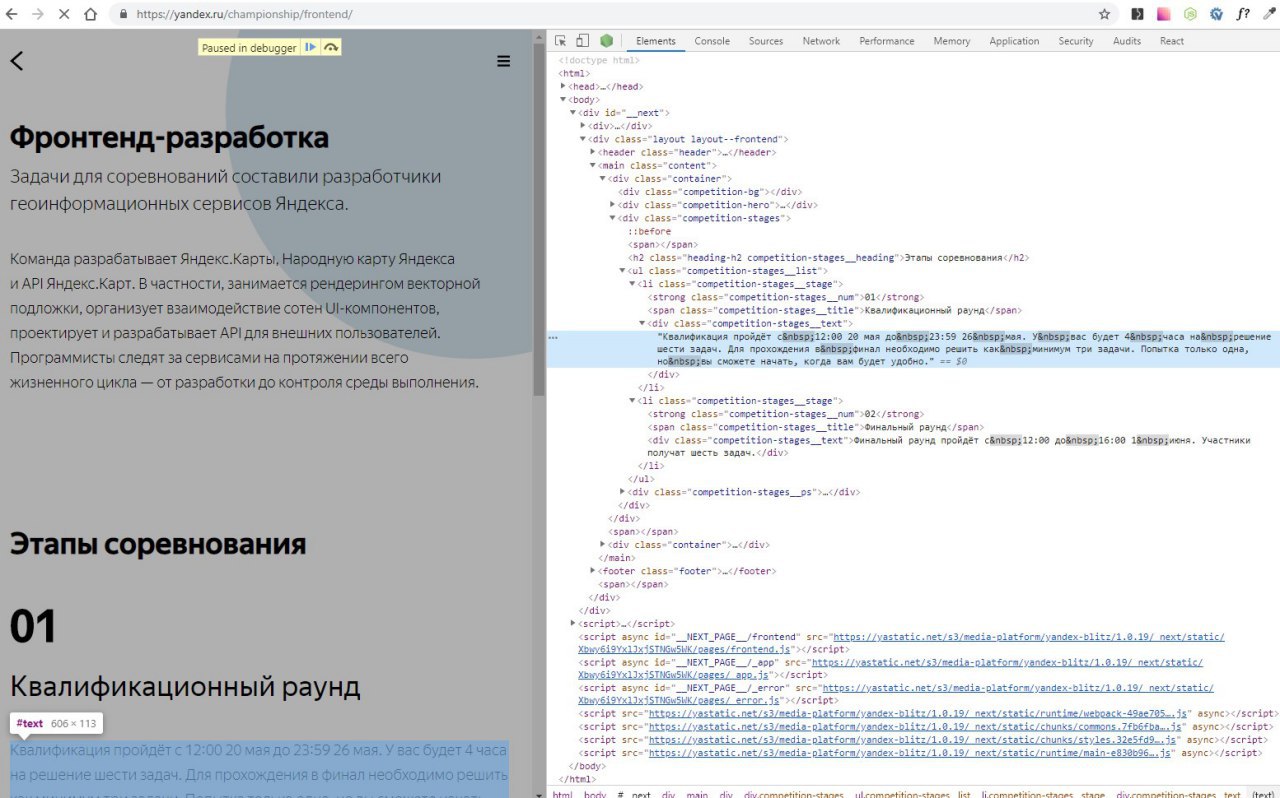Collapse the div id="__next" node
This screenshot has height=798, width=1280.
(573, 113)
